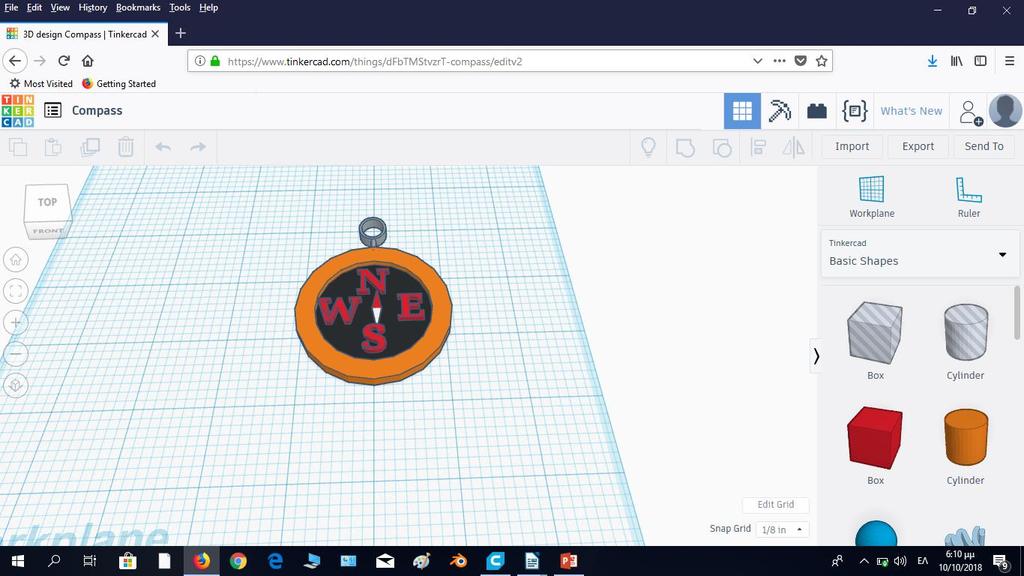This screenshot has width=1024, height=576.
Task: Click the Align tool icon
Action: (758, 147)
